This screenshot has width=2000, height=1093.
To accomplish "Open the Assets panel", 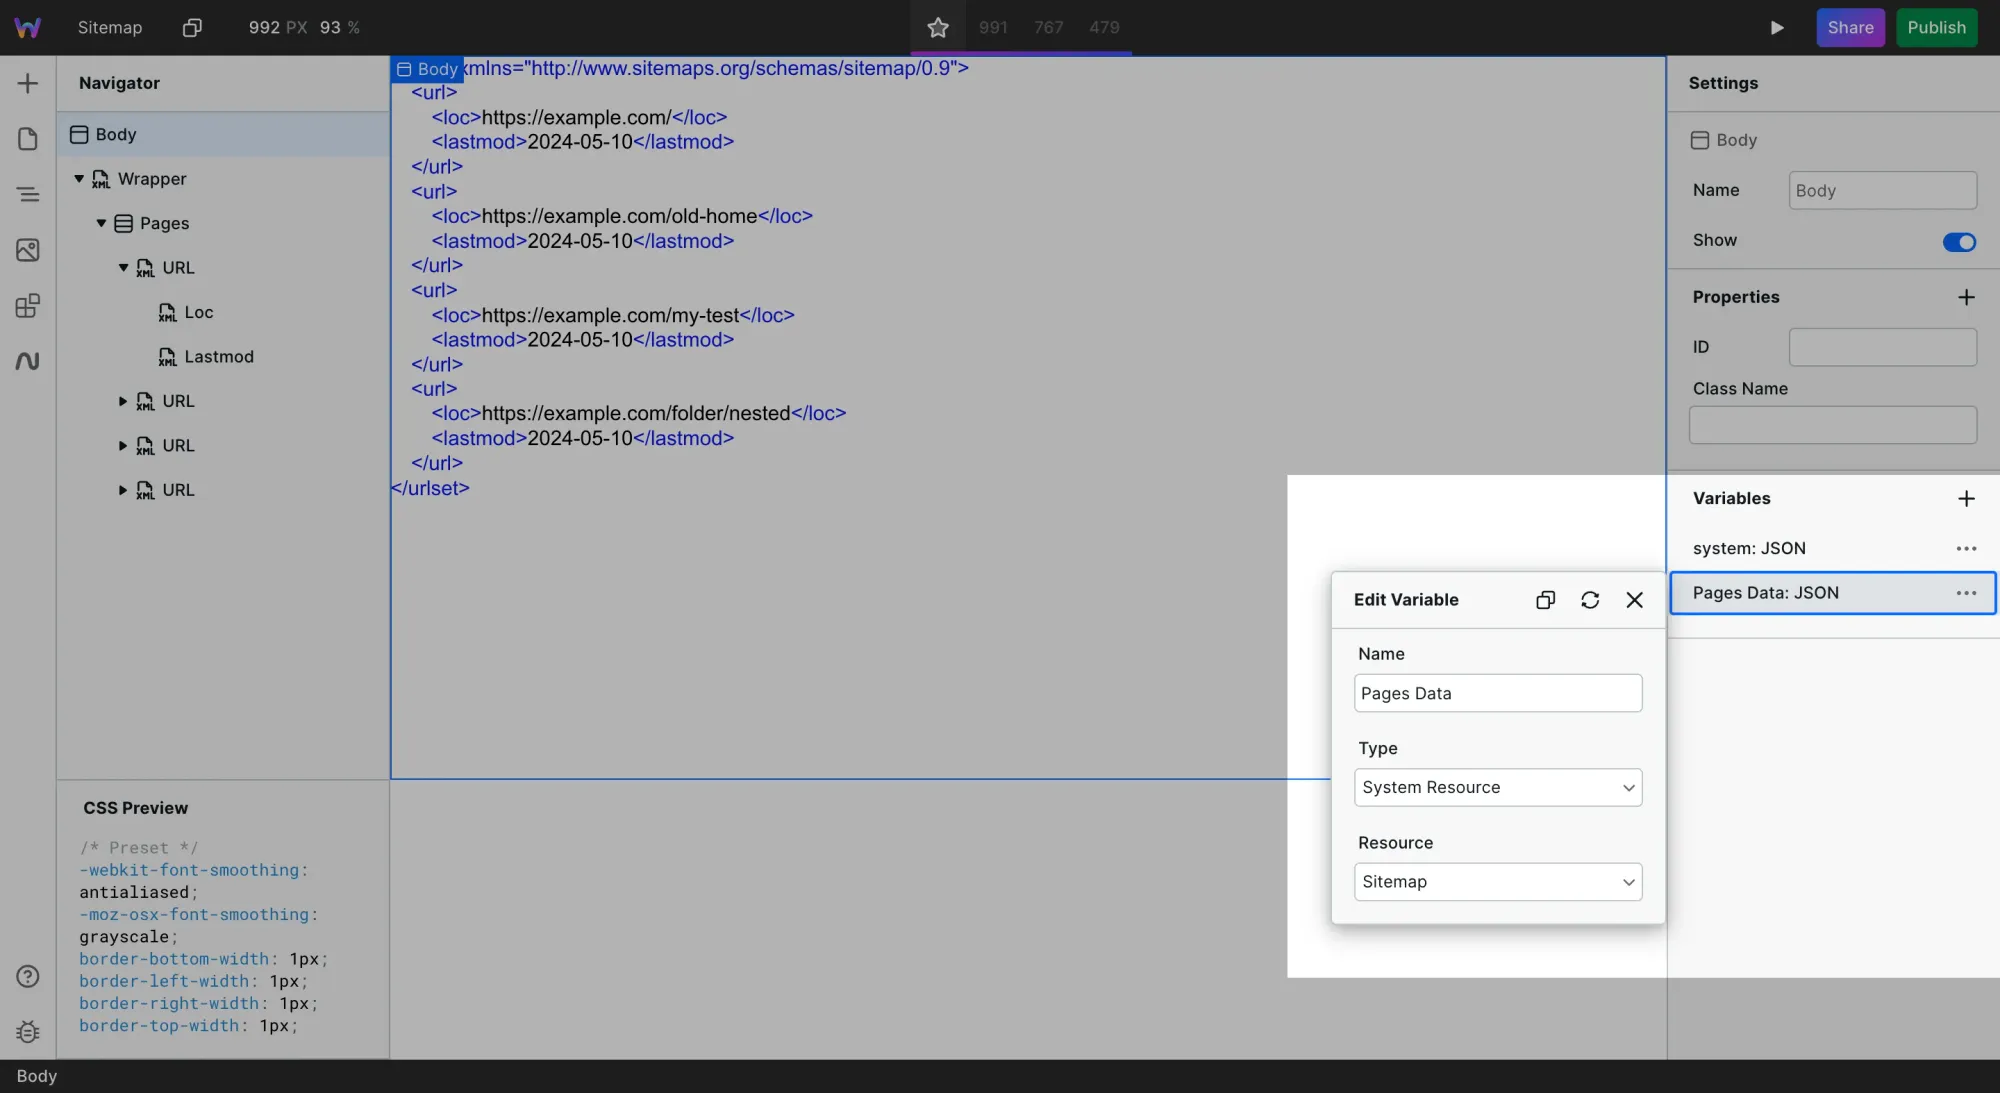I will (x=27, y=250).
